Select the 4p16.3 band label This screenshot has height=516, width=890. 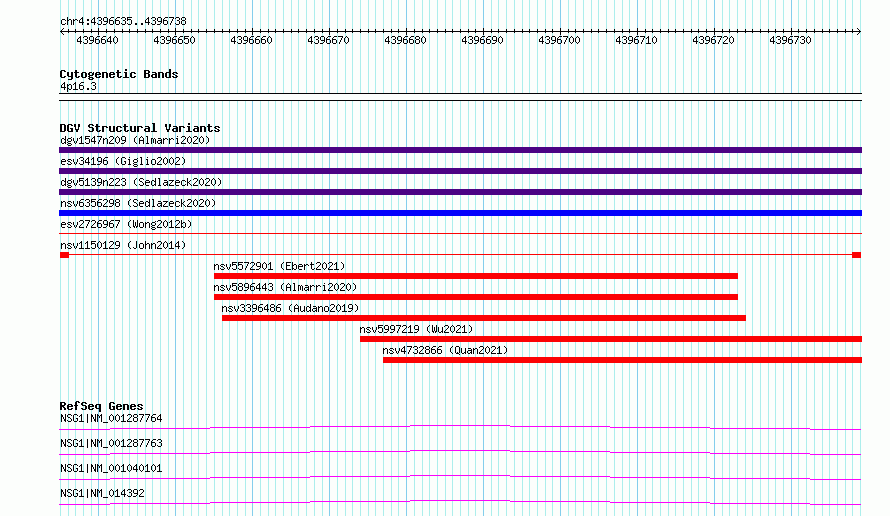pos(78,87)
